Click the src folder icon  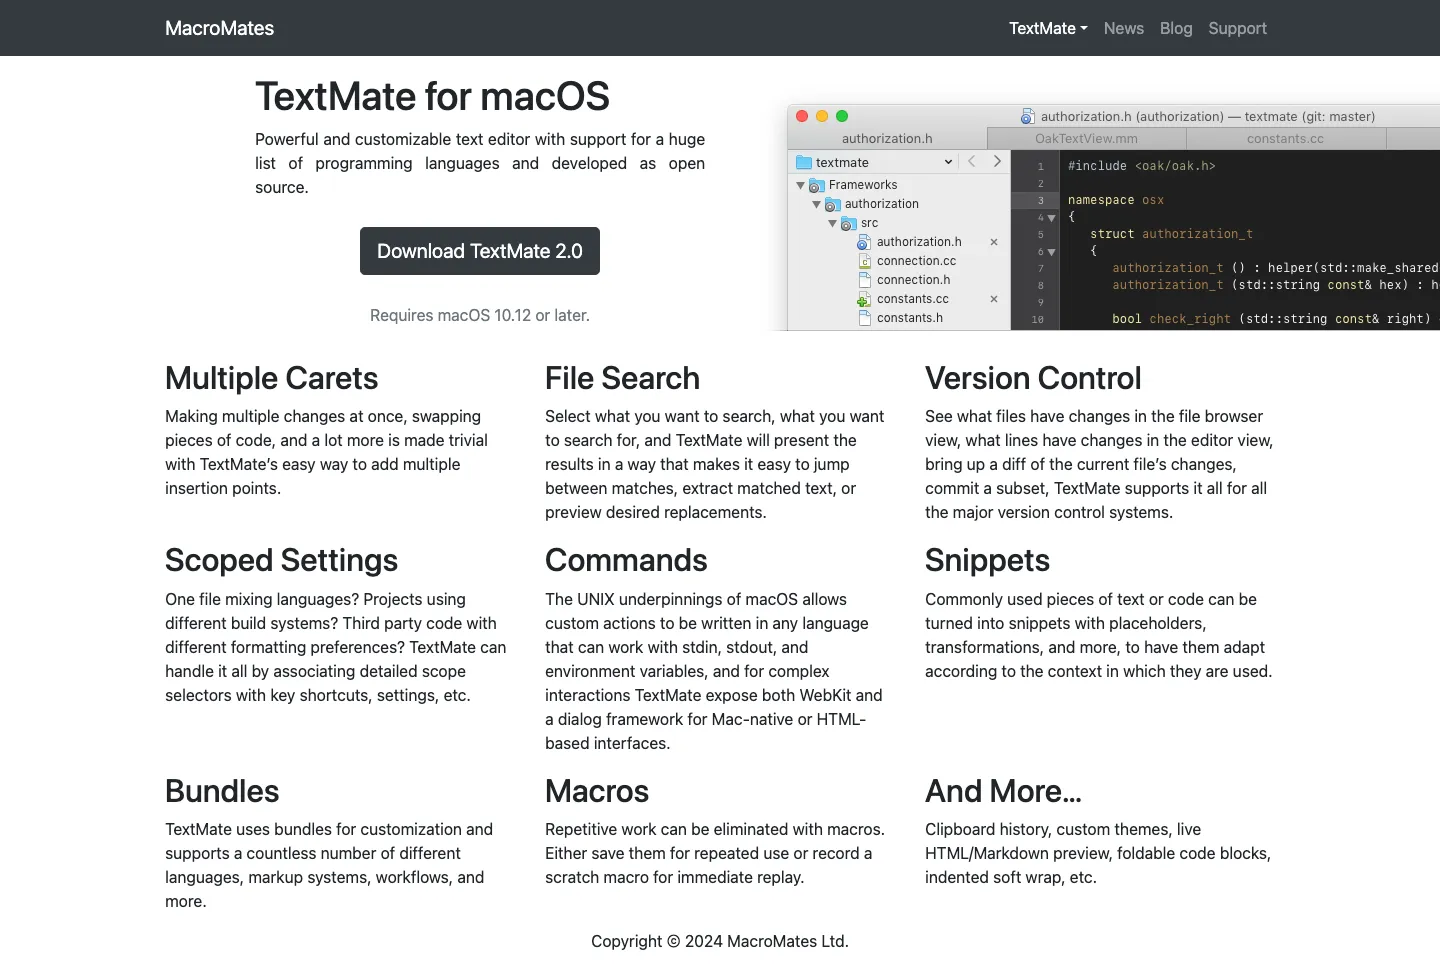click(x=849, y=223)
